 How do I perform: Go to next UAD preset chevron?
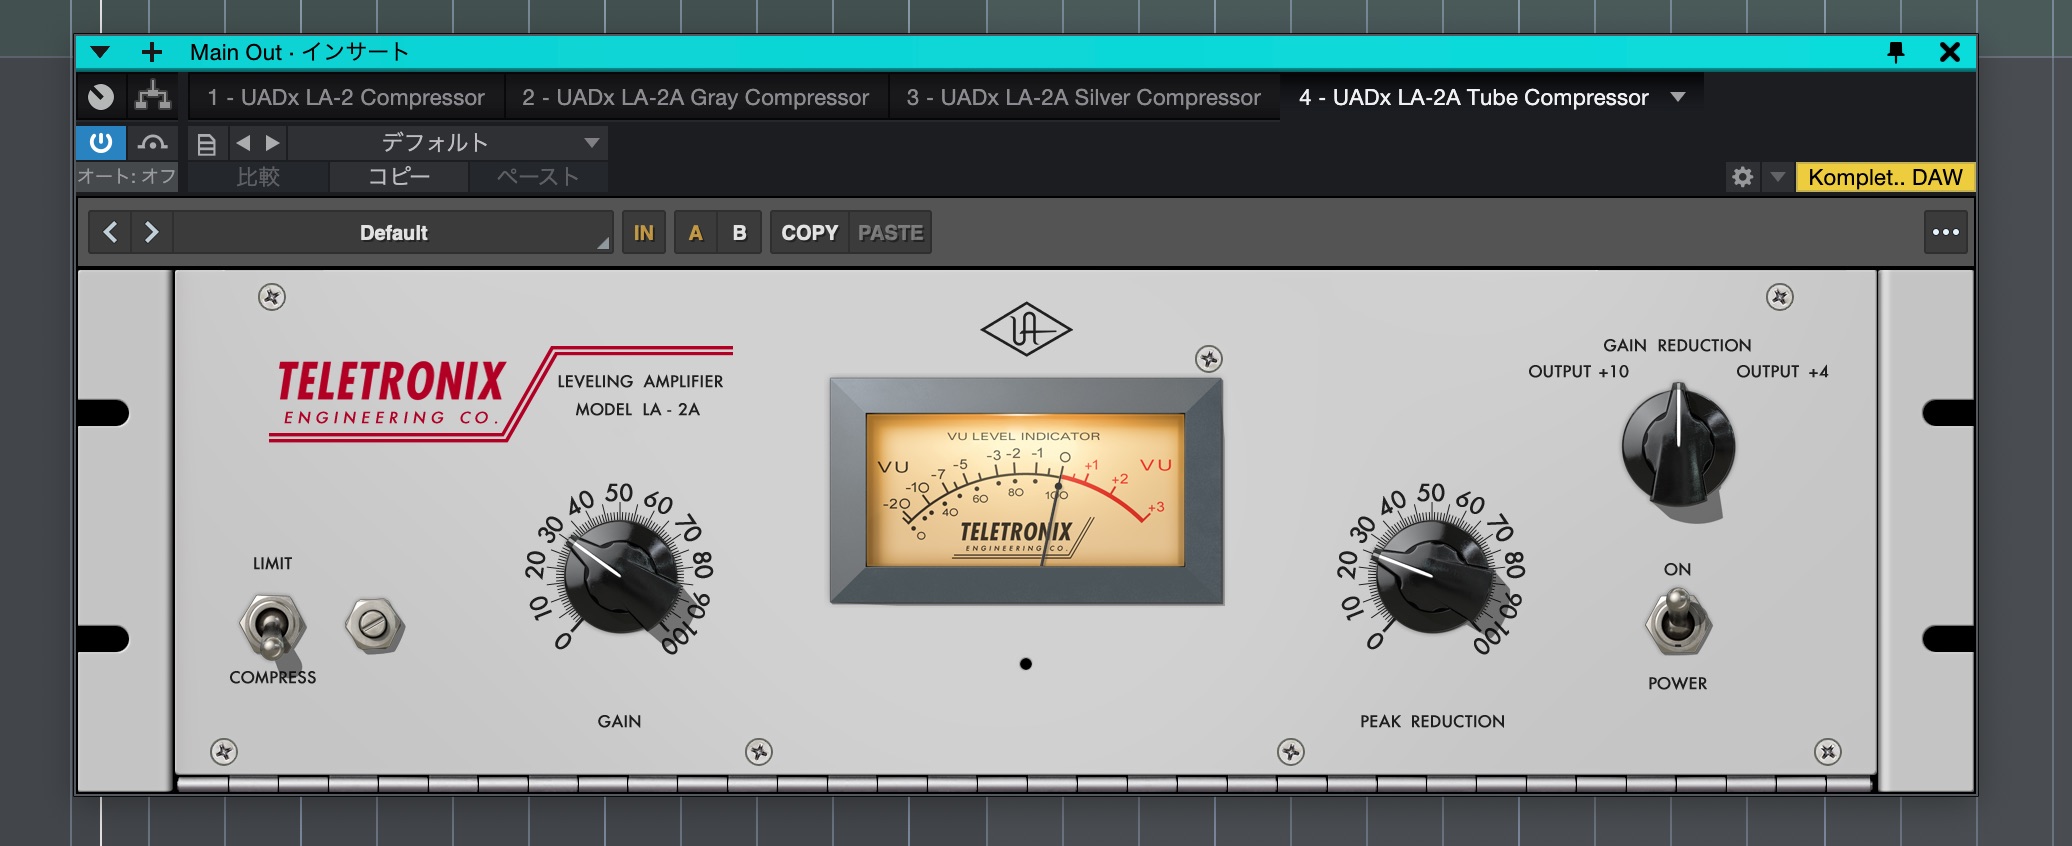[x=151, y=232]
